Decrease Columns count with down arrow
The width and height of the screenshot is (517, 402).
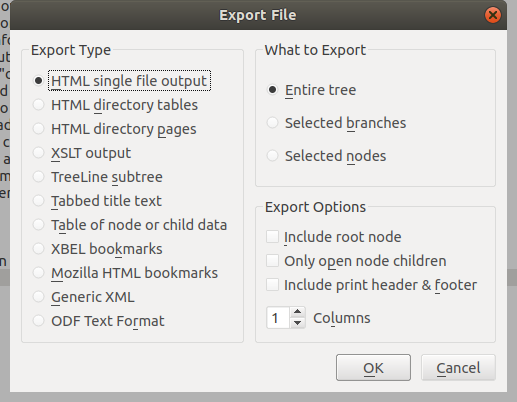[297, 323]
